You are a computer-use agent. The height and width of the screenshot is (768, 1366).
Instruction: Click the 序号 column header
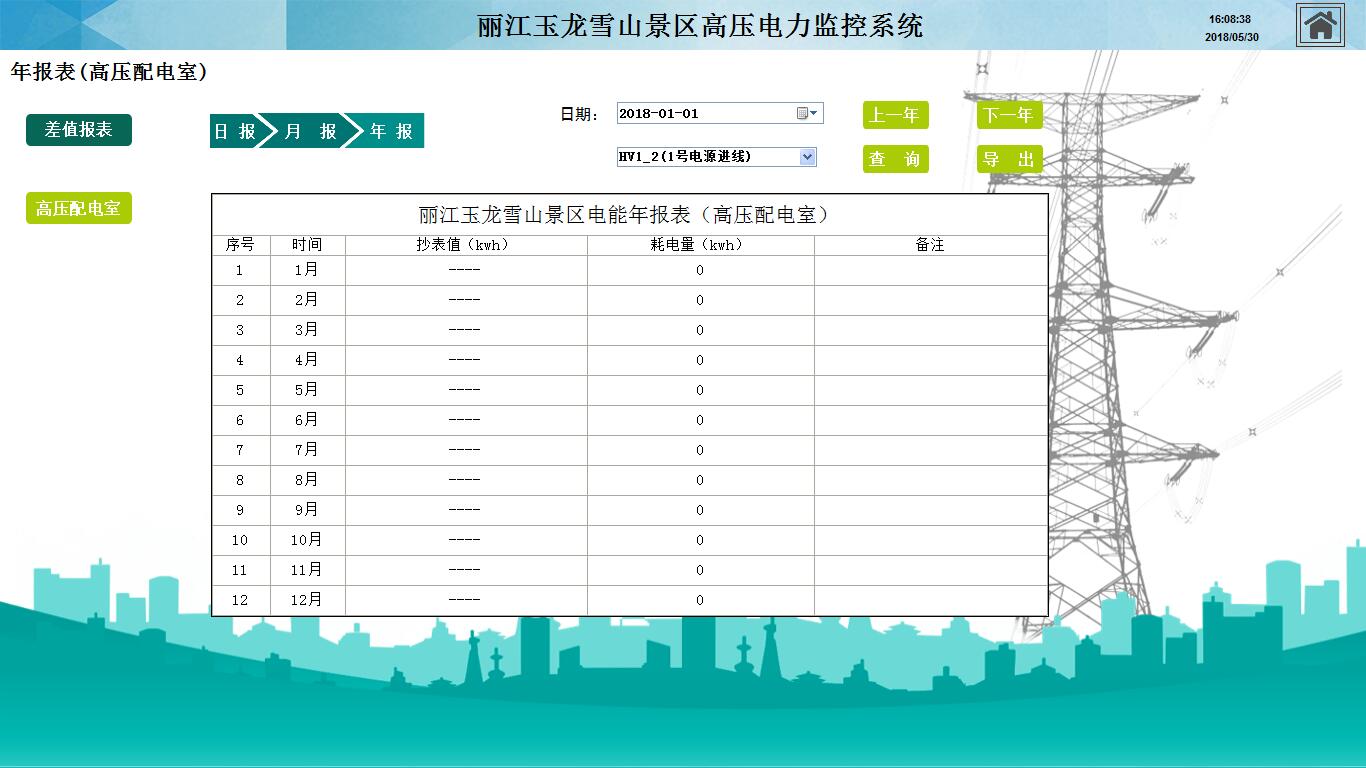click(240, 245)
